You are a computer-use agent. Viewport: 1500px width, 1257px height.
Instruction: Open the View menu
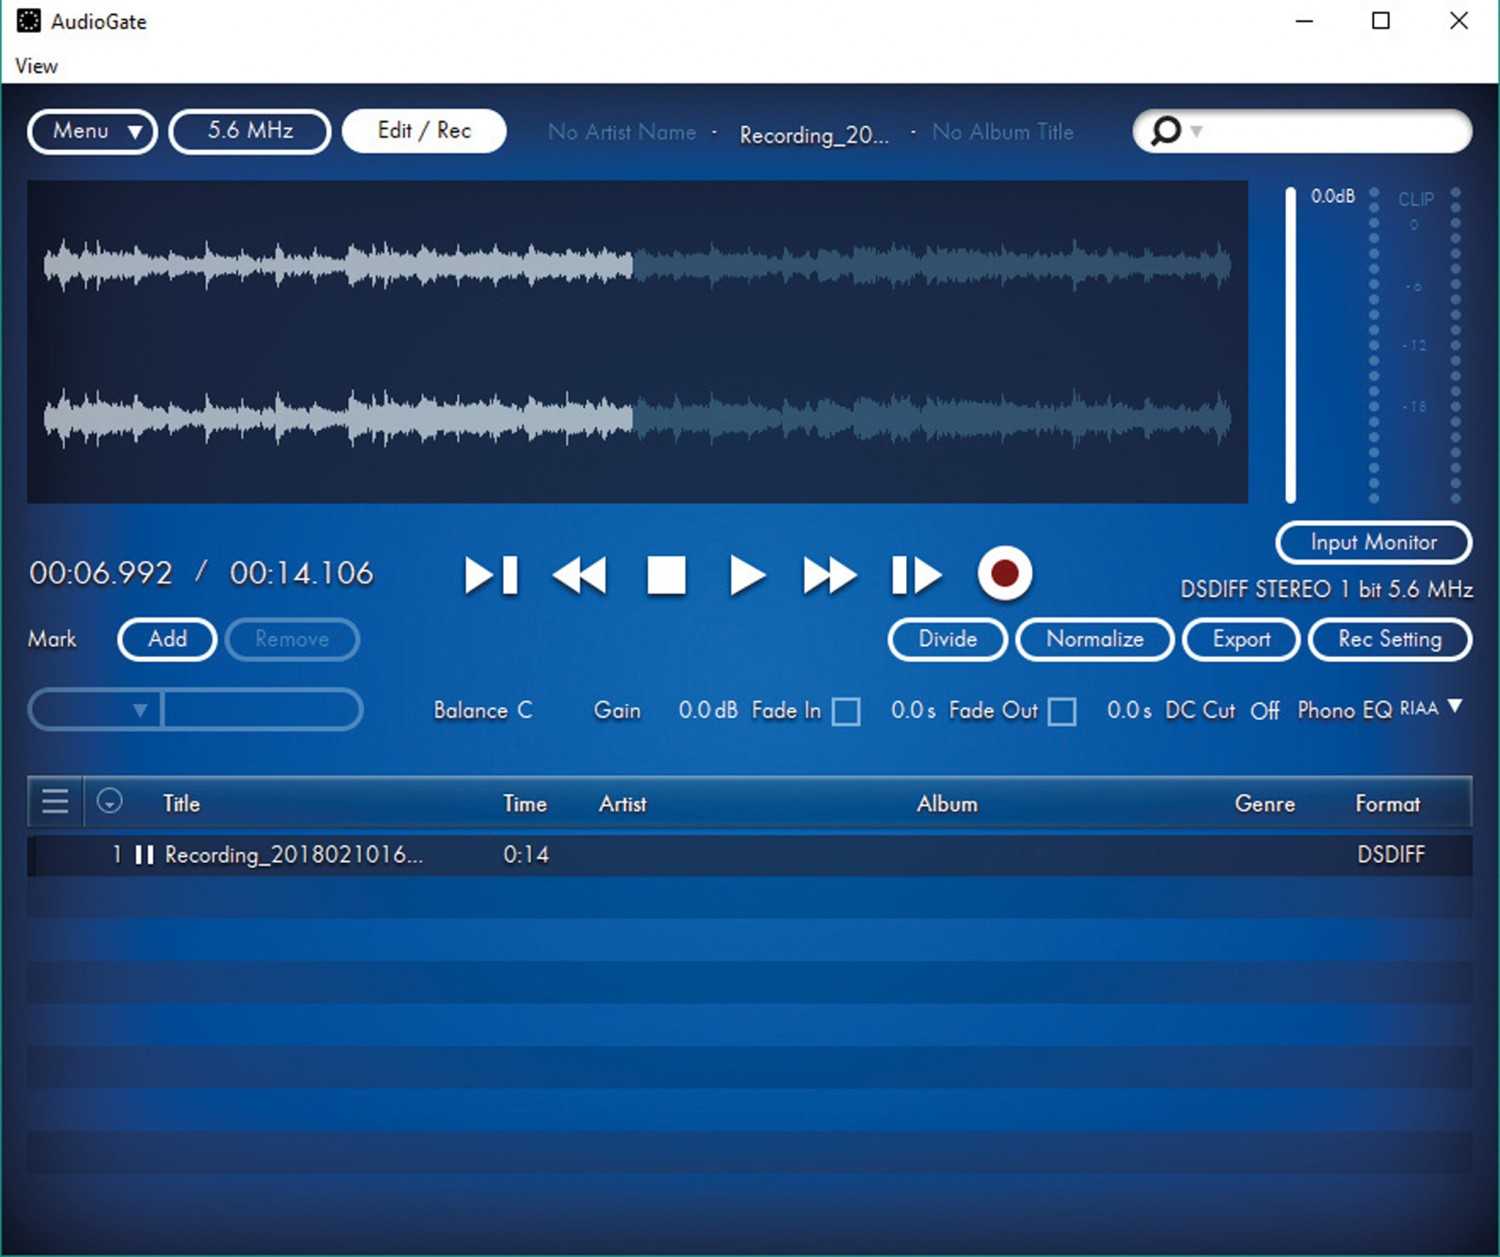click(x=36, y=66)
